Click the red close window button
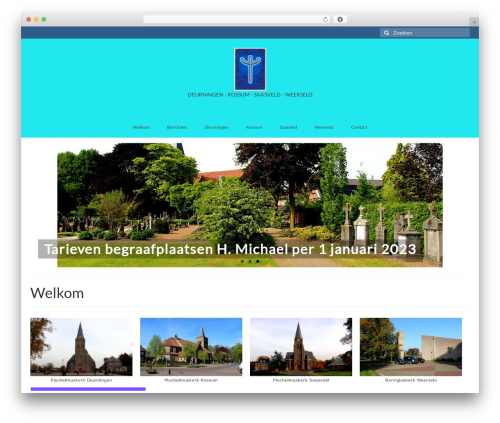This screenshot has width=500, height=423. [29, 19]
